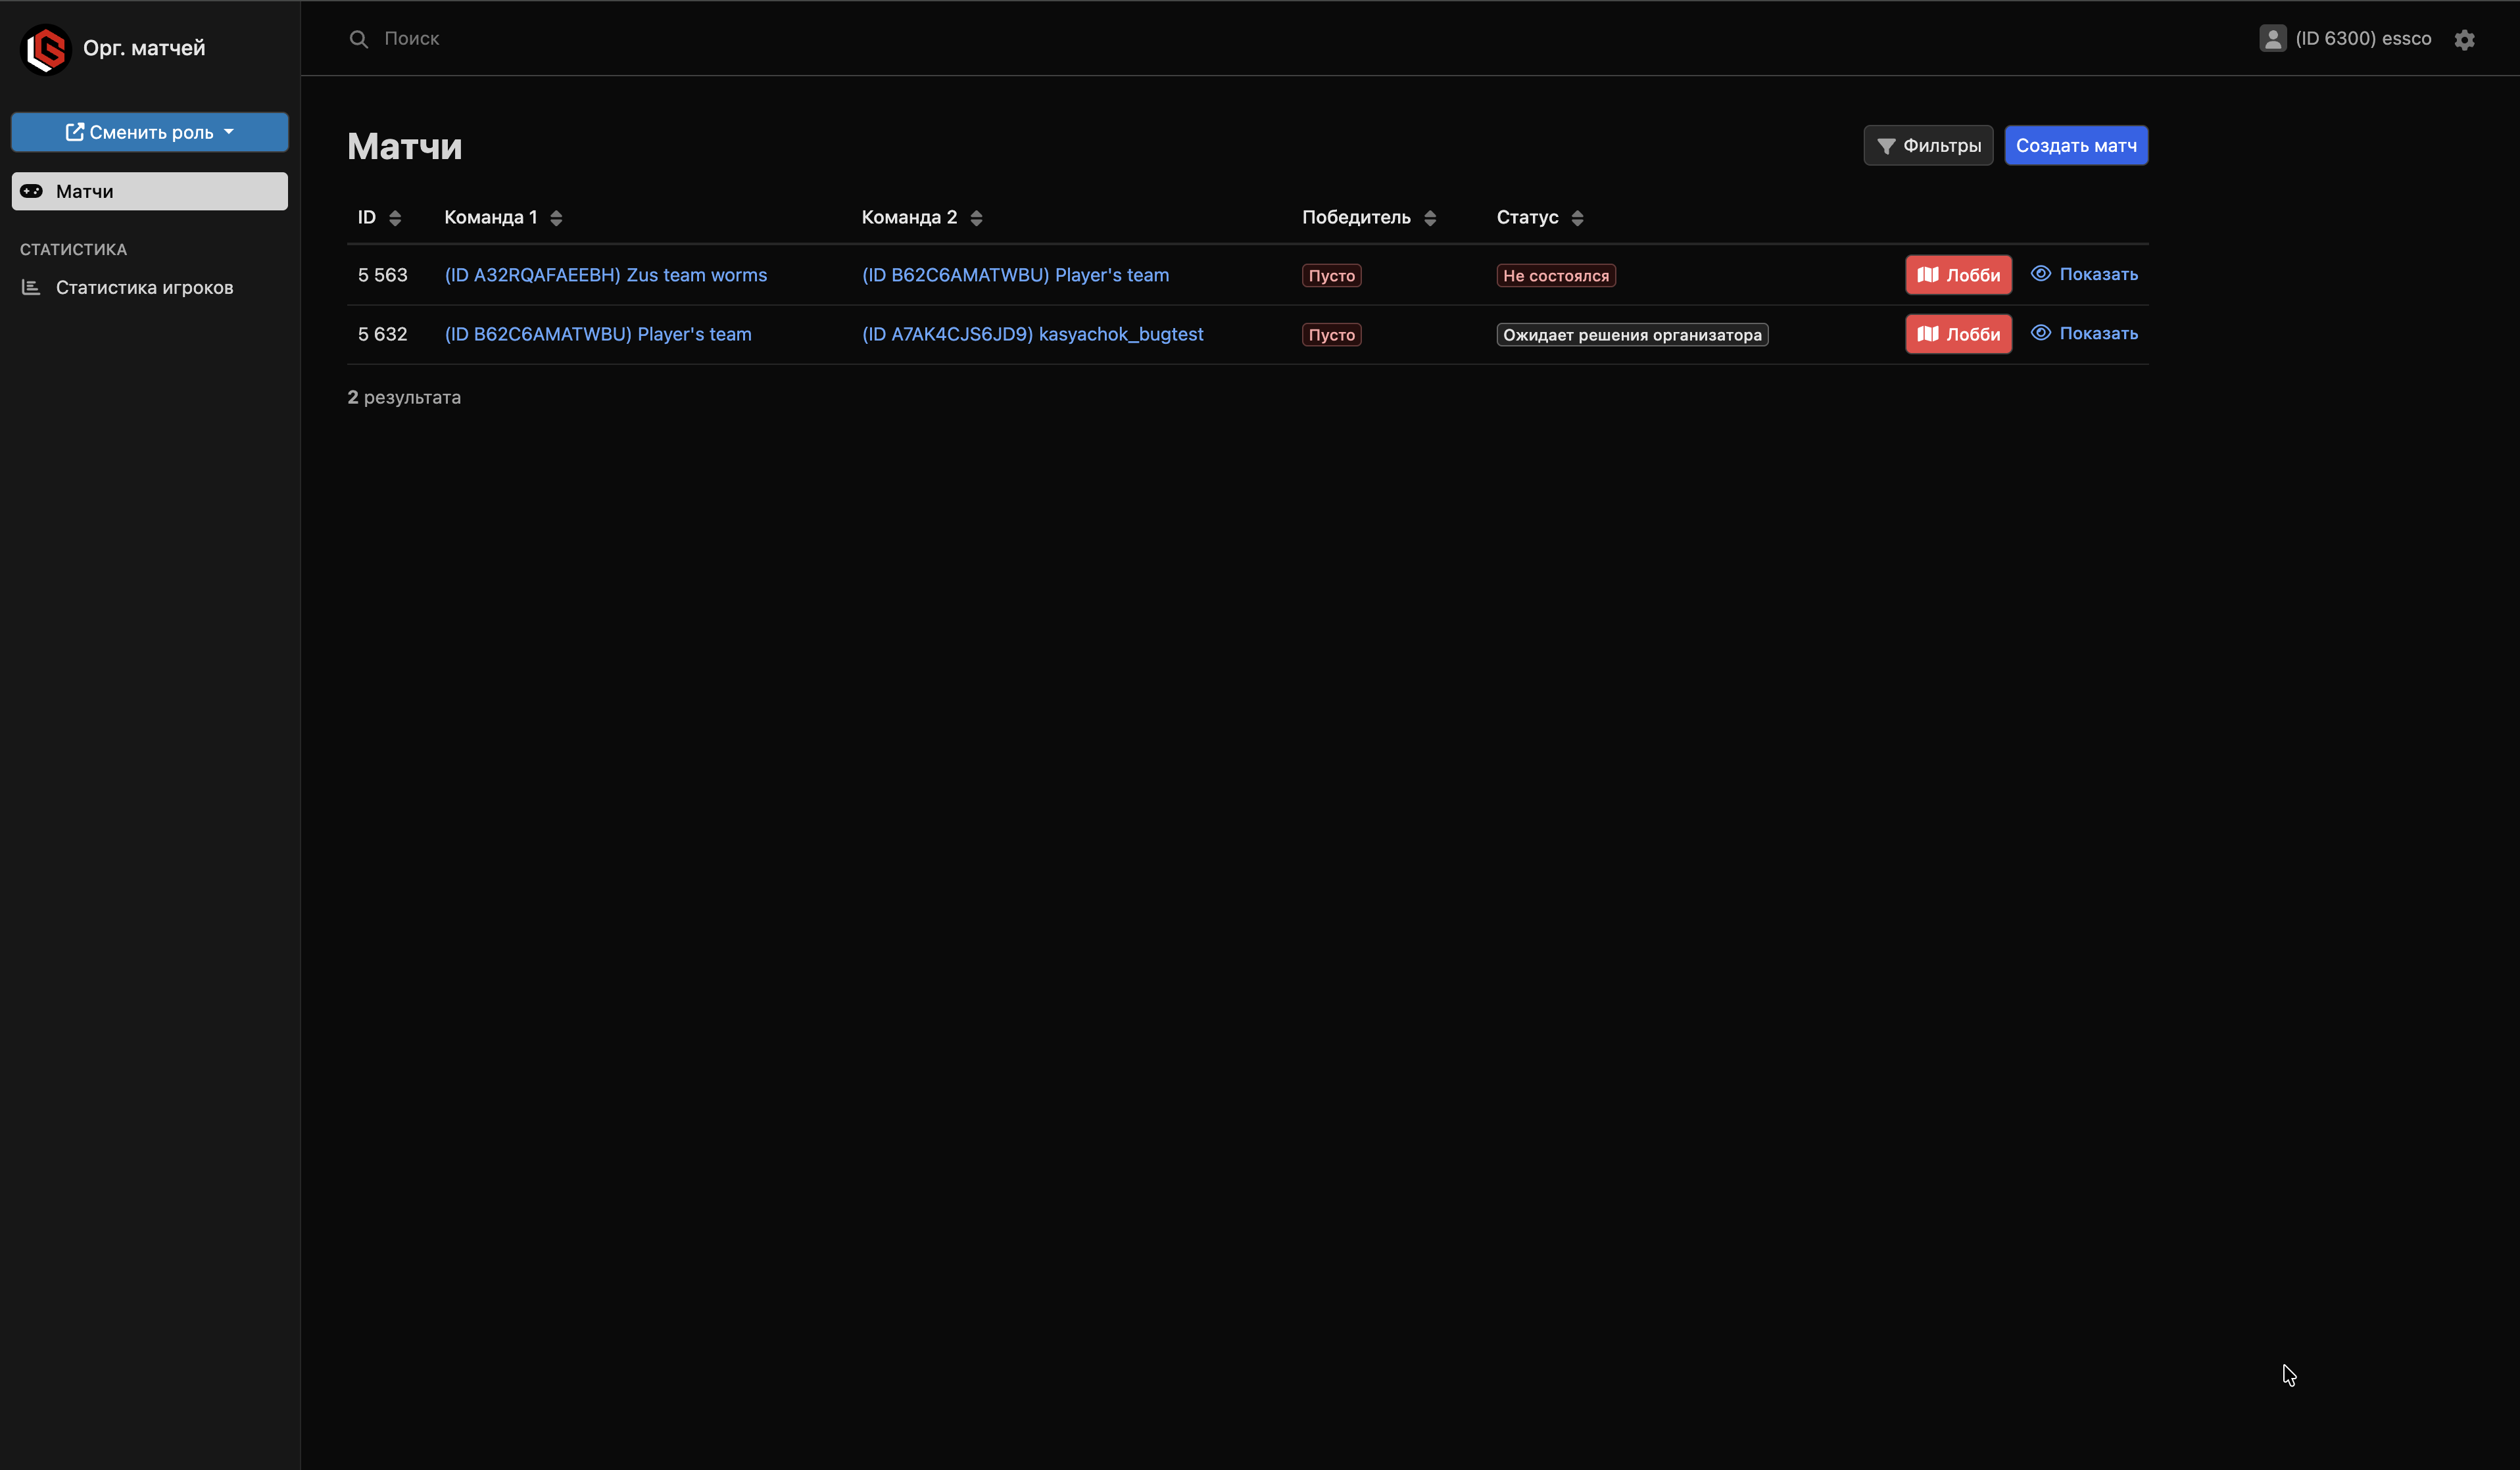
Task: Open the Фильтры filter panel
Action: click(1928, 146)
